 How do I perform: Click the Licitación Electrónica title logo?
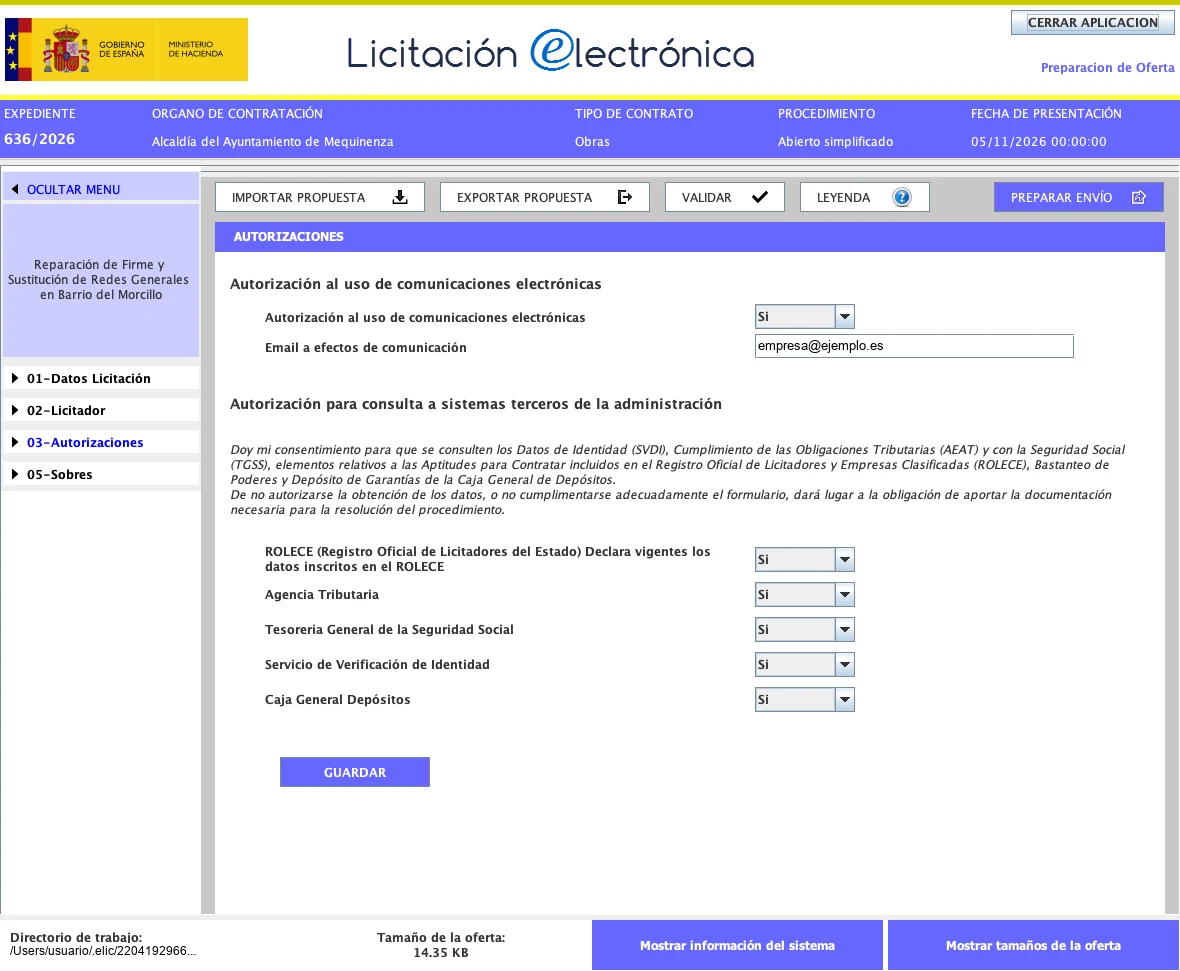550,51
